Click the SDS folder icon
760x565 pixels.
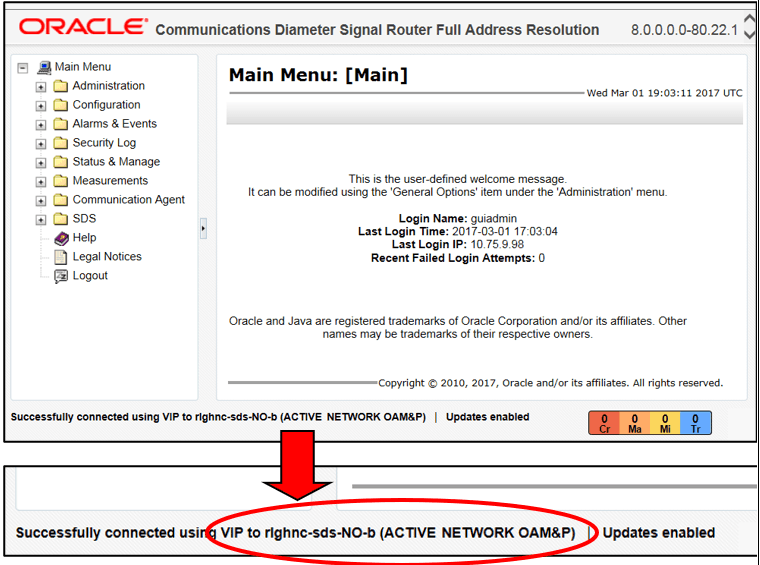click(x=61, y=219)
